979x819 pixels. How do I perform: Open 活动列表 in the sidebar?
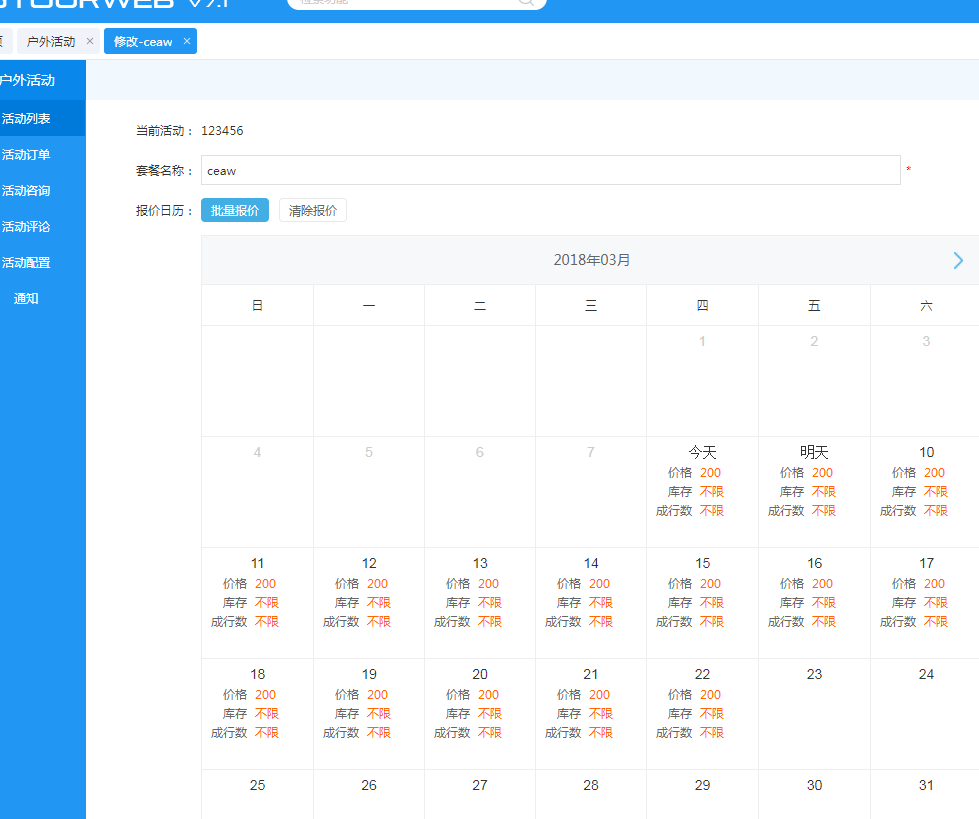27,118
